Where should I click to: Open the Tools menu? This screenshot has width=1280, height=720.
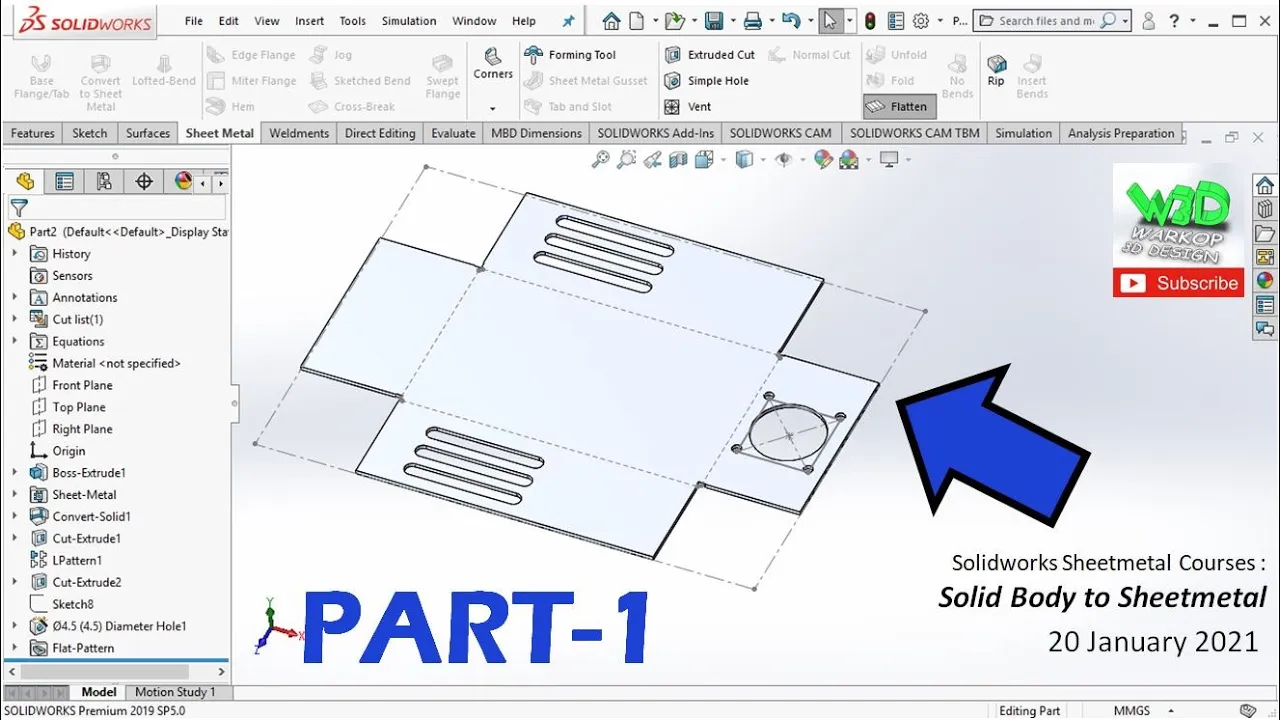[352, 21]
